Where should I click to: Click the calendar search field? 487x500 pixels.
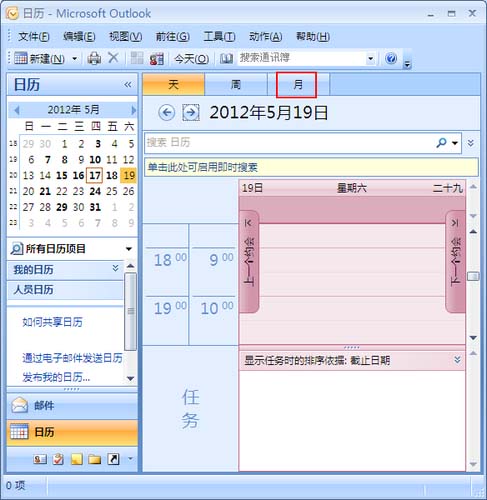(290, 143)
